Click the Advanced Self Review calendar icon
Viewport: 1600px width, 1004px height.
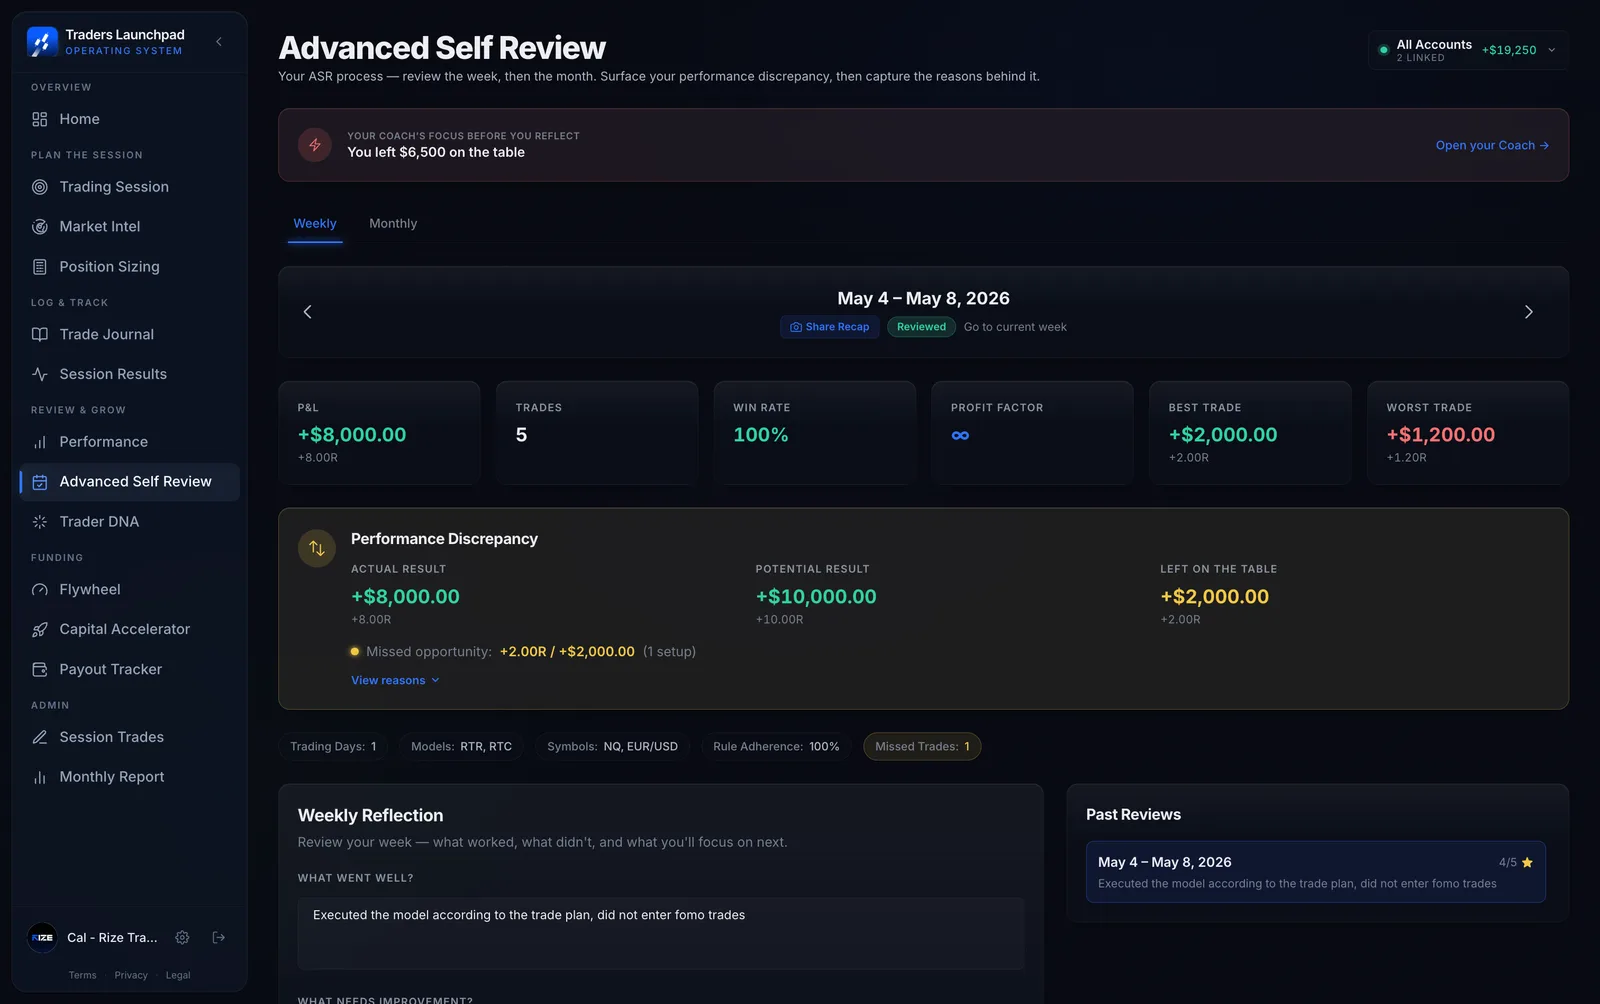click(x=40, y=482)
